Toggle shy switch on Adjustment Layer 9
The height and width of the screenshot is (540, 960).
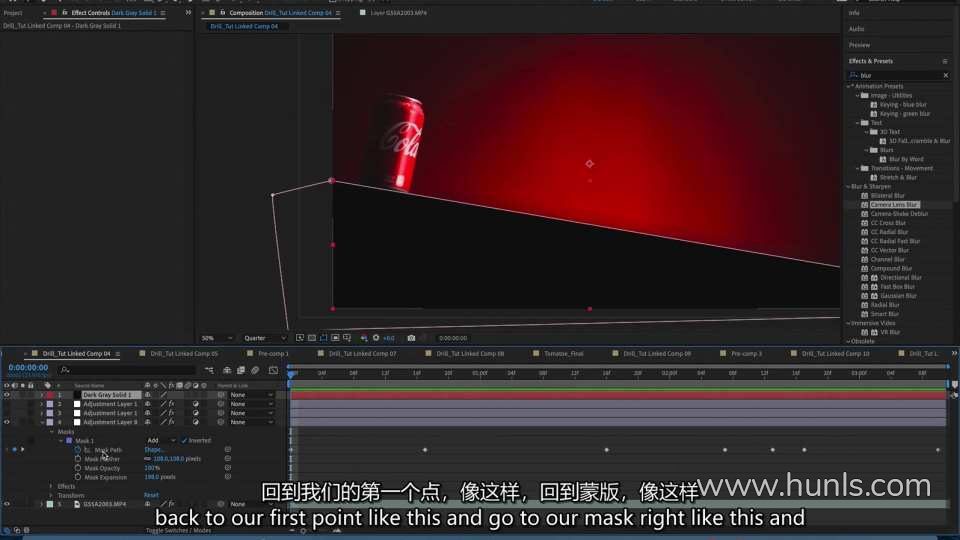pyautogui.click(x=148, y=422)
